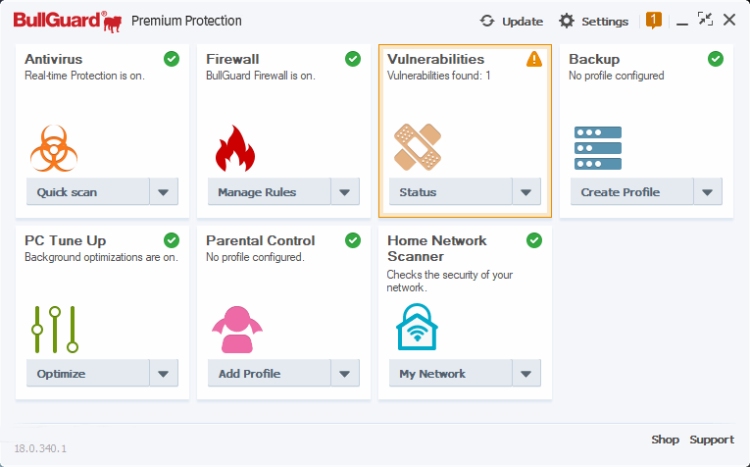Click the Vulnerabilities bandage icon
Viewport: 750px width, 467px height.
(x=417, y=147)
